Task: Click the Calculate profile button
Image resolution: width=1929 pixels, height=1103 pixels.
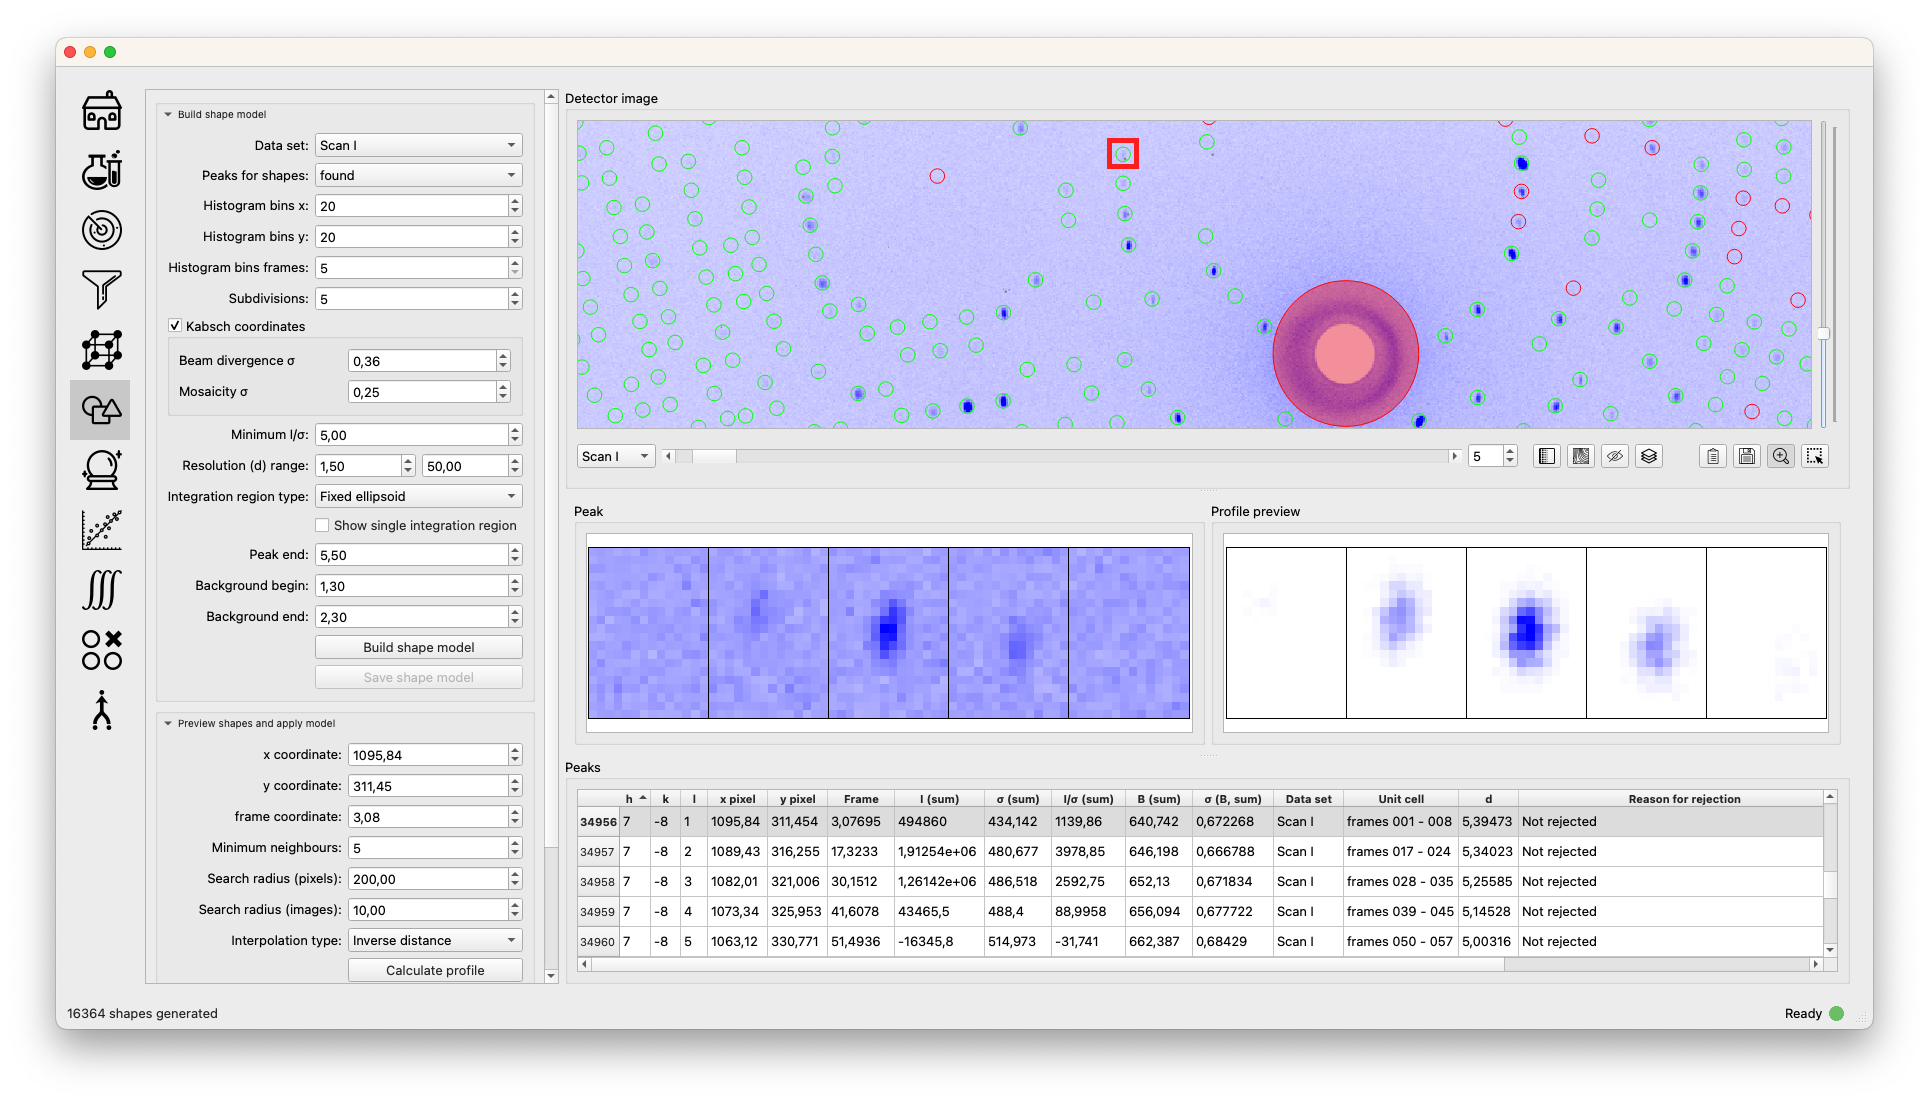Action: [434, 970]
